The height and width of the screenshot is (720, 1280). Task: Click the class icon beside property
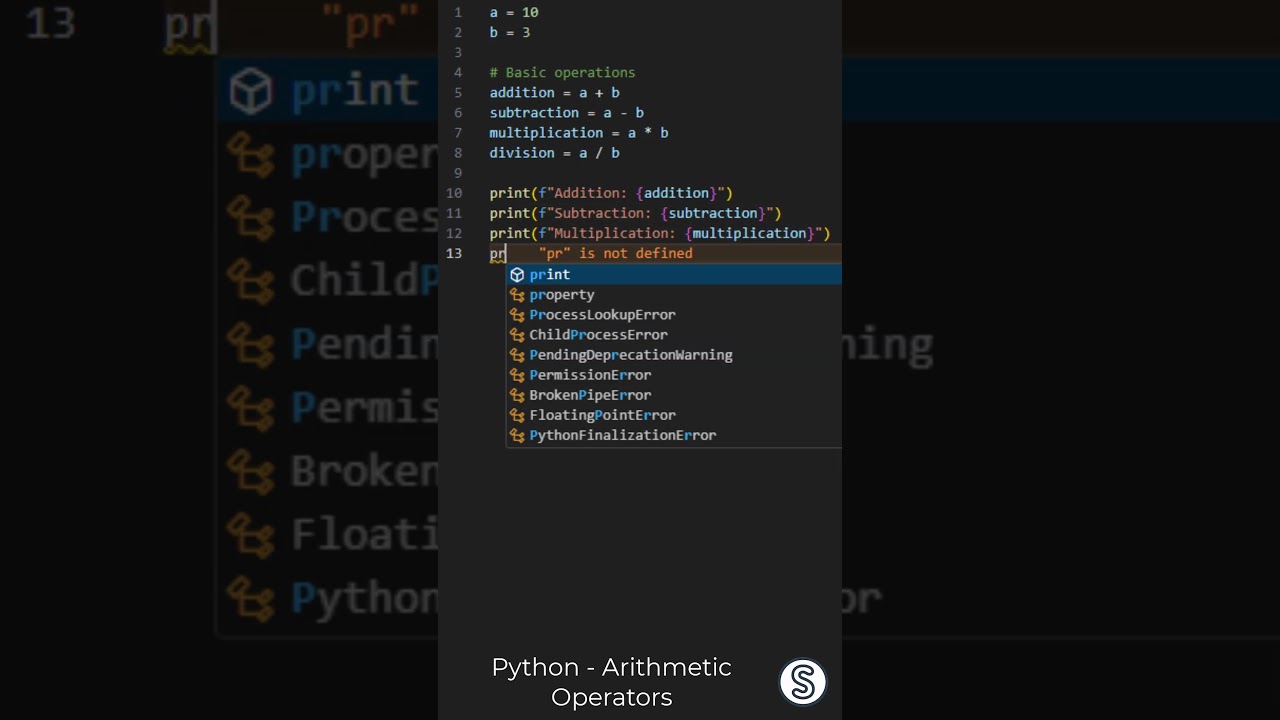517,294
